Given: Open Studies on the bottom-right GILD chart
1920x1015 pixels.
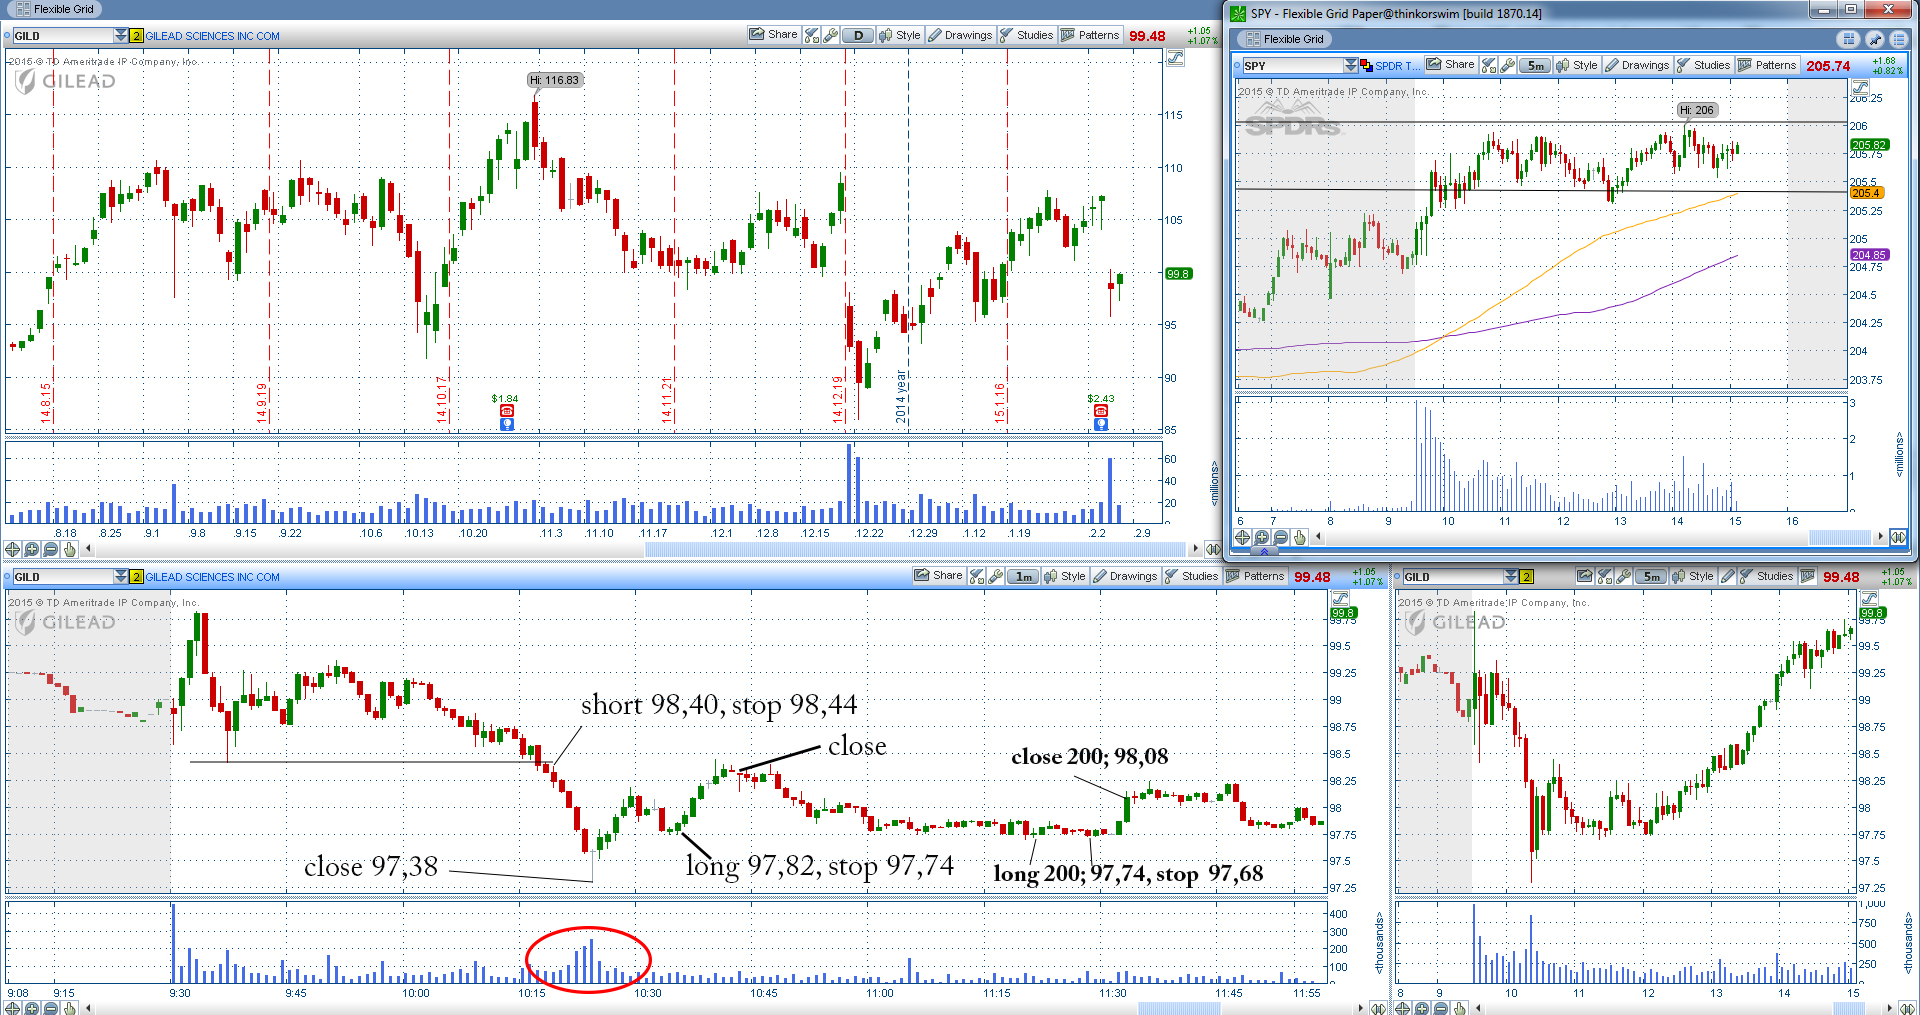Looking at the screenshot, I should click(x=1767, y=576).
